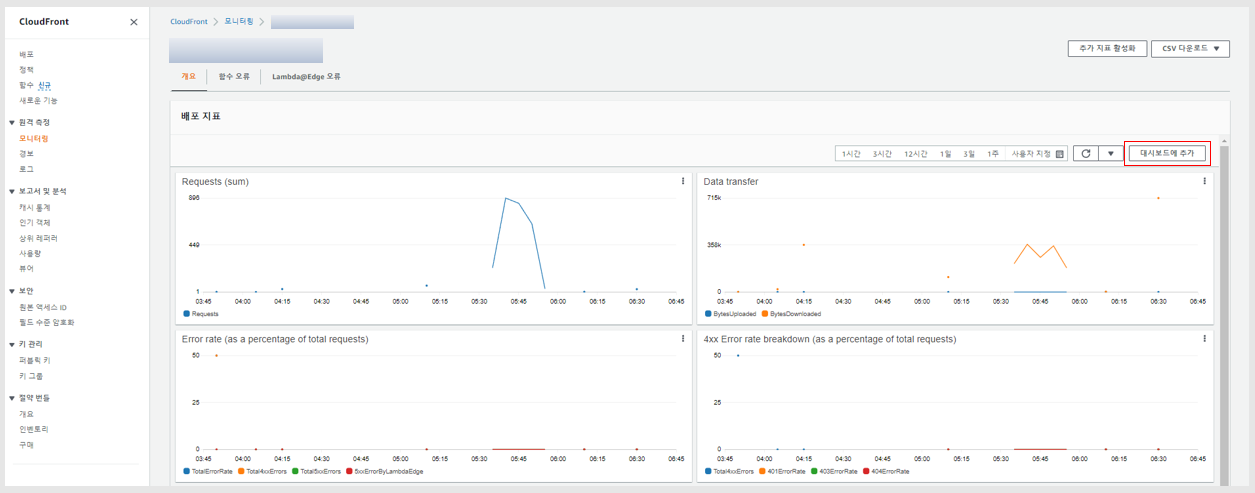Image resolution: width=1255 pixels, height=493 pixels.
Task: Open the CSV 다운로드 dropdown
Action: (1190, 48)
